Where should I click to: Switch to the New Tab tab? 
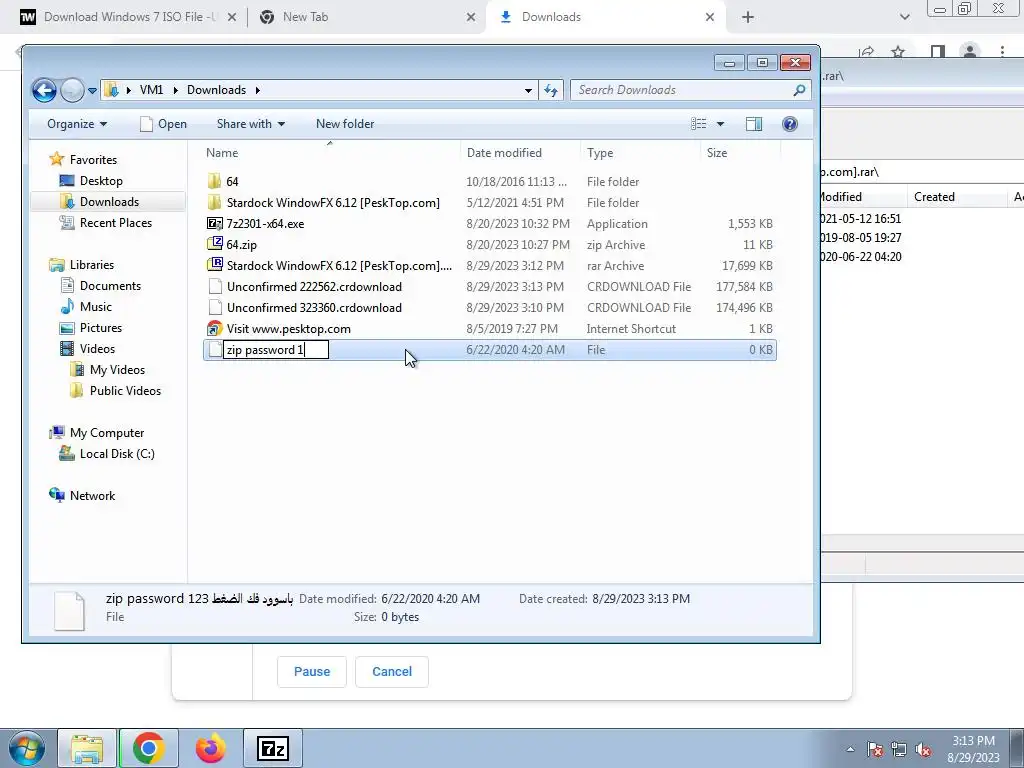coord(305,17)
